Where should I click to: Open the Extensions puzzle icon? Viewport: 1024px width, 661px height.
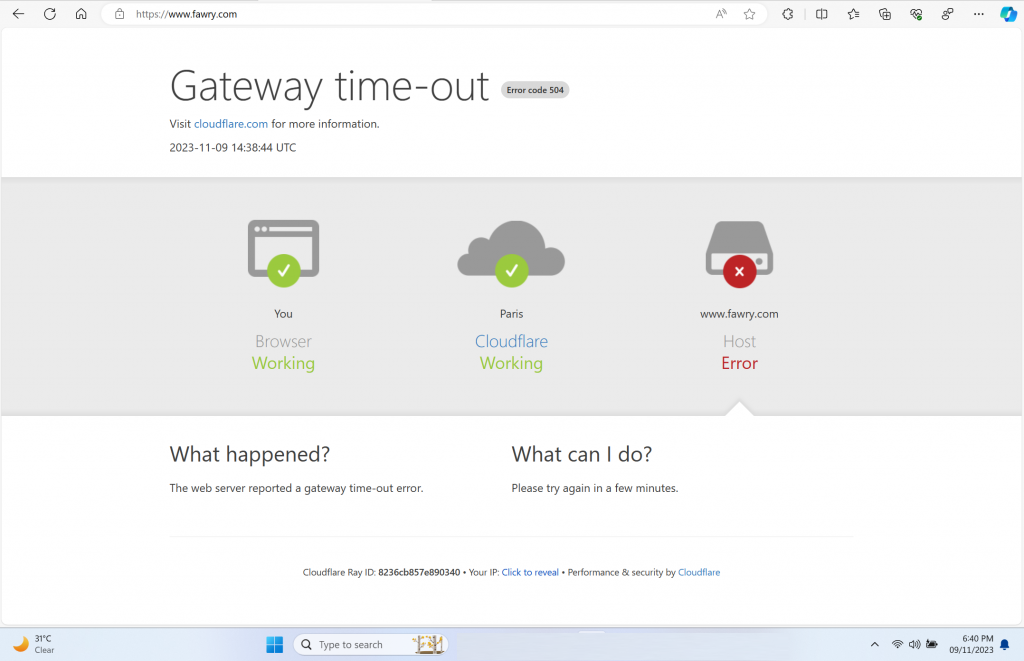788,14
